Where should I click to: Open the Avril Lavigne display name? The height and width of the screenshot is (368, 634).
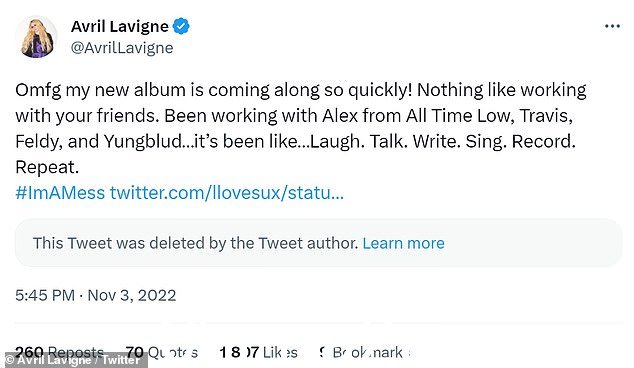(x=120, y=26)
